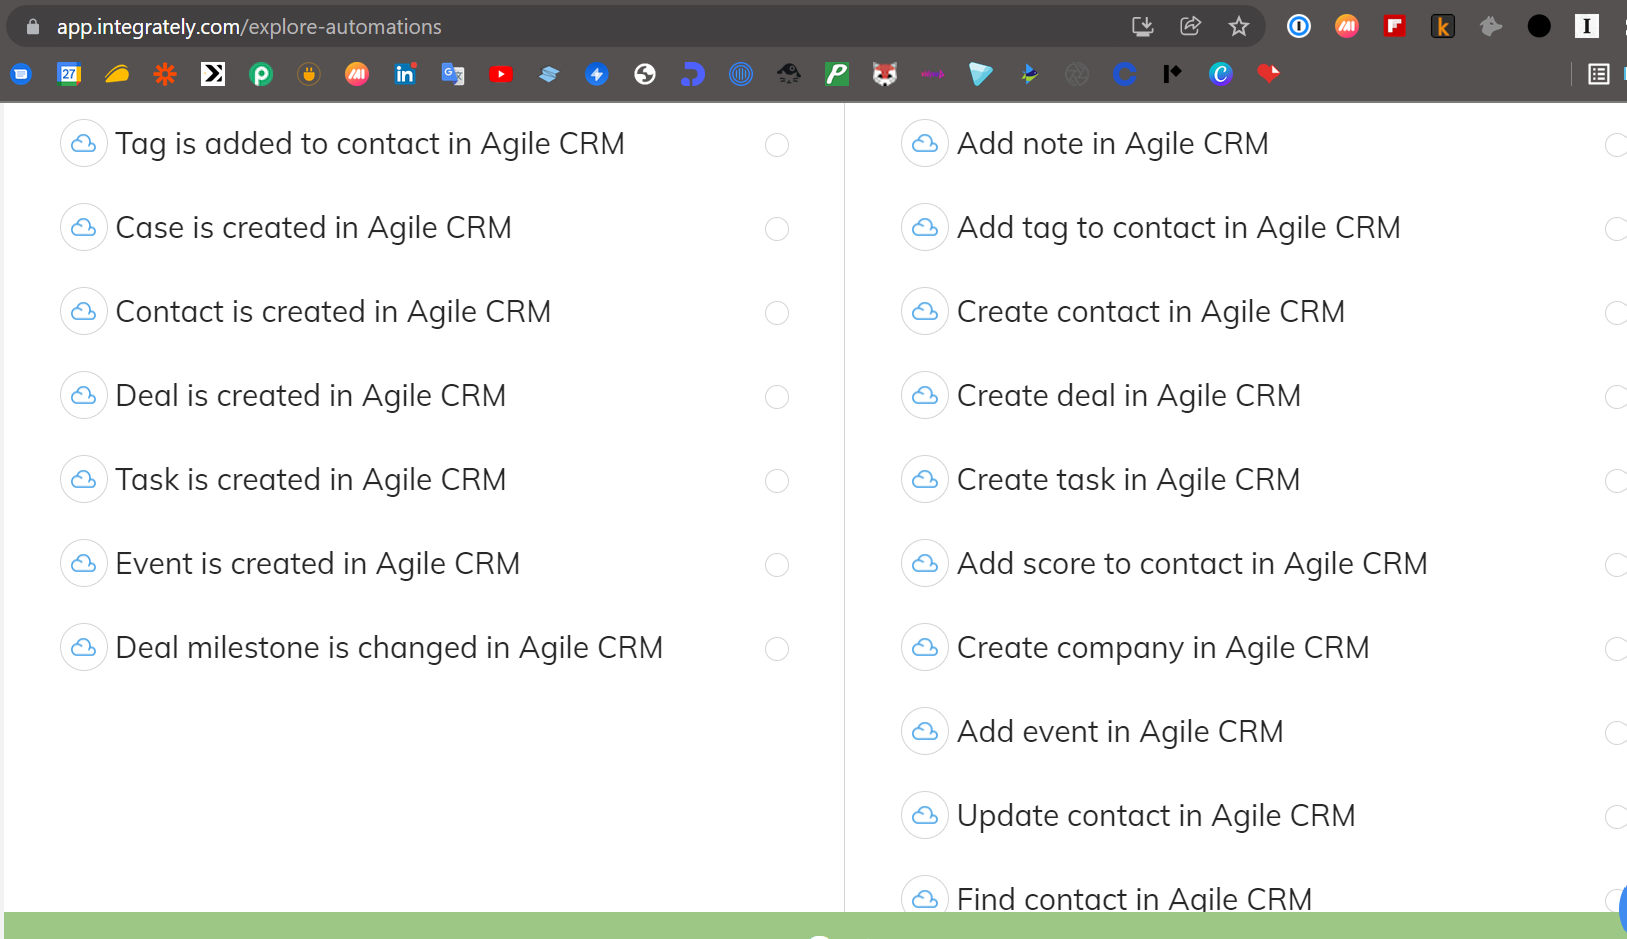Click Deal milestone is changed text

[x=389, y=648]
